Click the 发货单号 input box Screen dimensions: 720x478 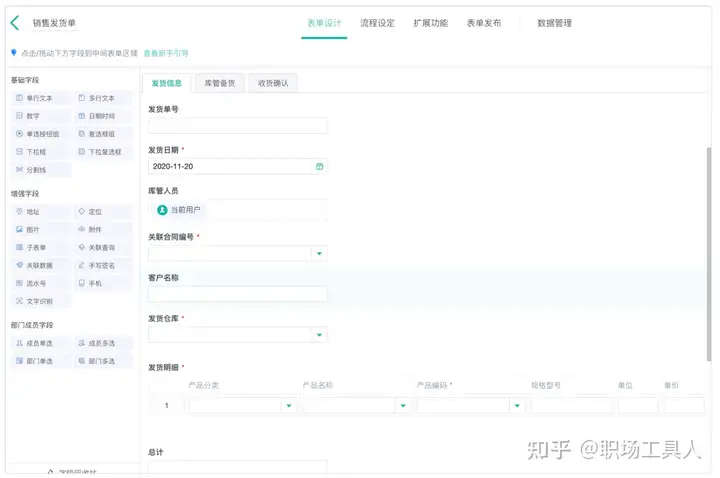pyautogui.click(x=237, y=125)
